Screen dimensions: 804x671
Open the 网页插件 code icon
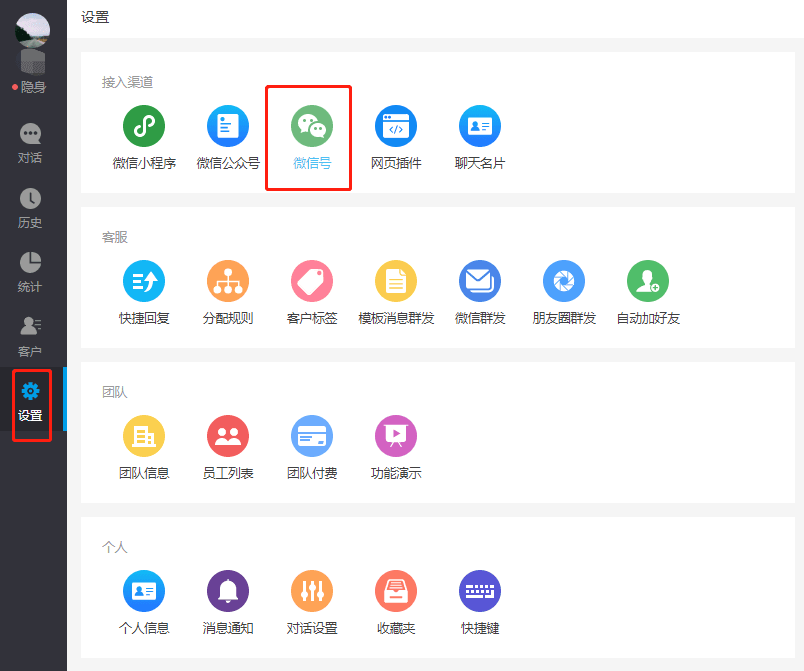396,126
